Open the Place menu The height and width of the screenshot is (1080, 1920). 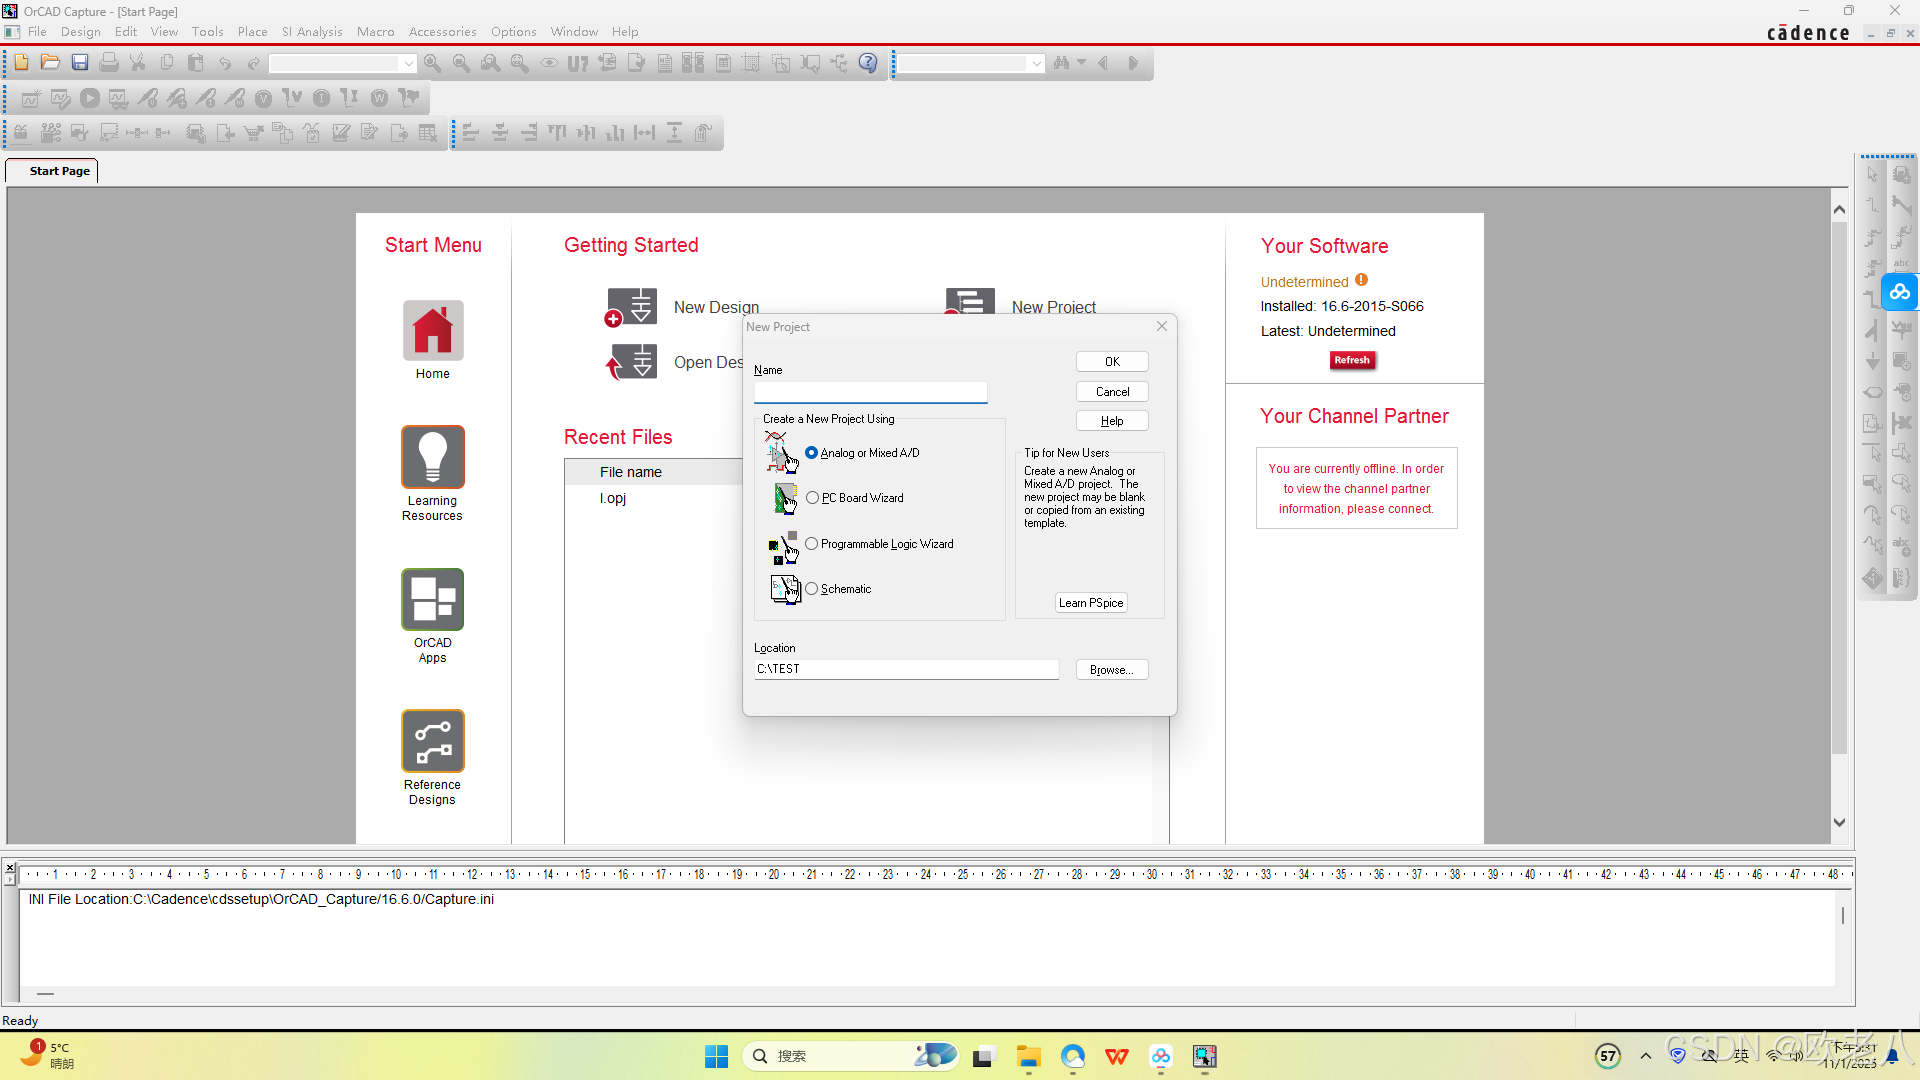(x=252, y=32)
